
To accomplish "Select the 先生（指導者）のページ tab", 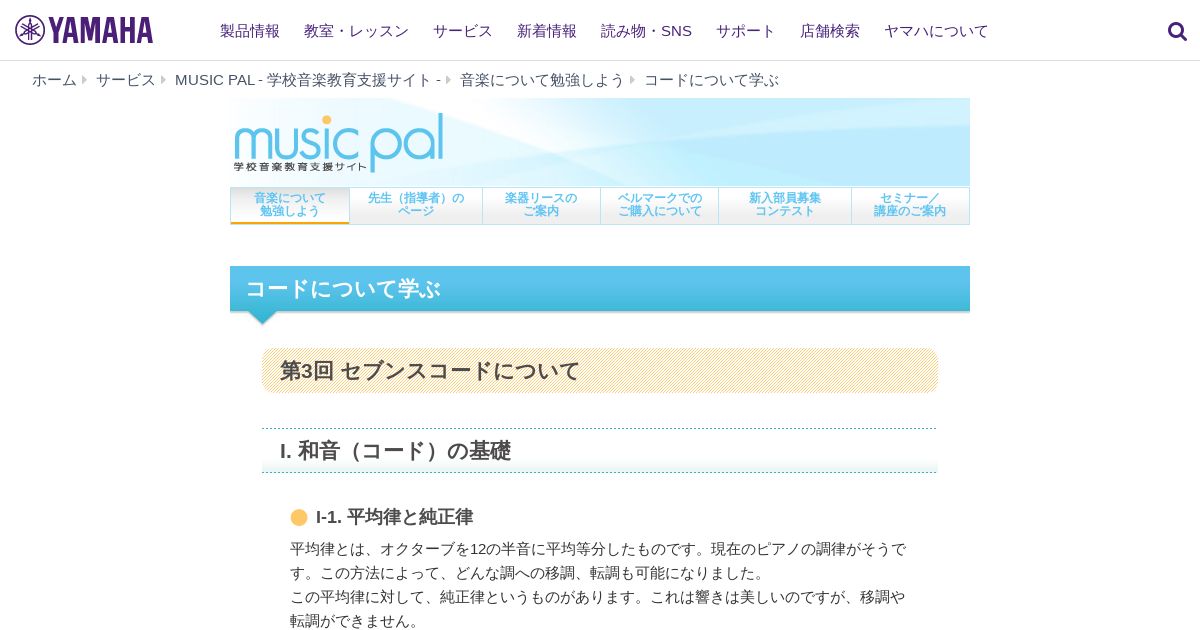I will tap(416, 205).
